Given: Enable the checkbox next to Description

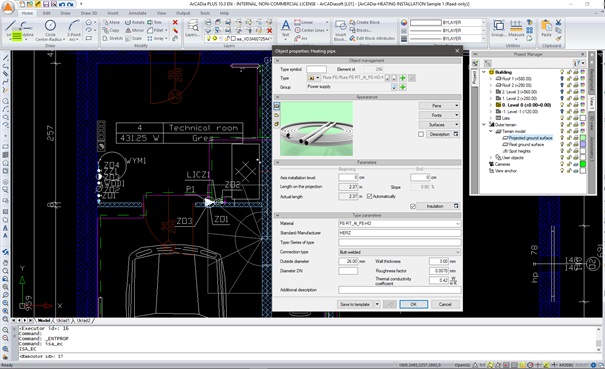Looking at the screenshot, I should coord(421,134).
